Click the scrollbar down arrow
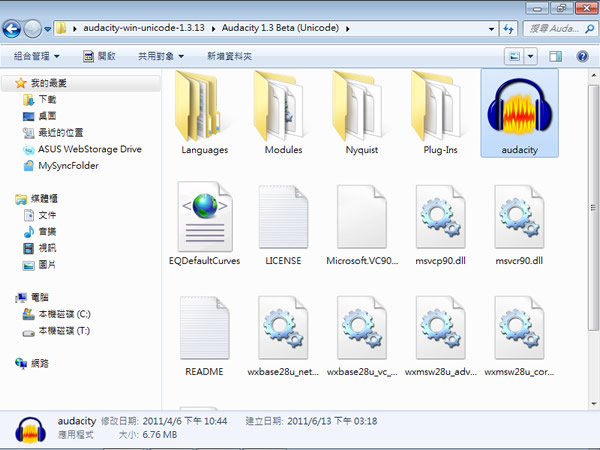Image resolution: width=600 pixels, height=450 pixels. click(x=593, y=403)
